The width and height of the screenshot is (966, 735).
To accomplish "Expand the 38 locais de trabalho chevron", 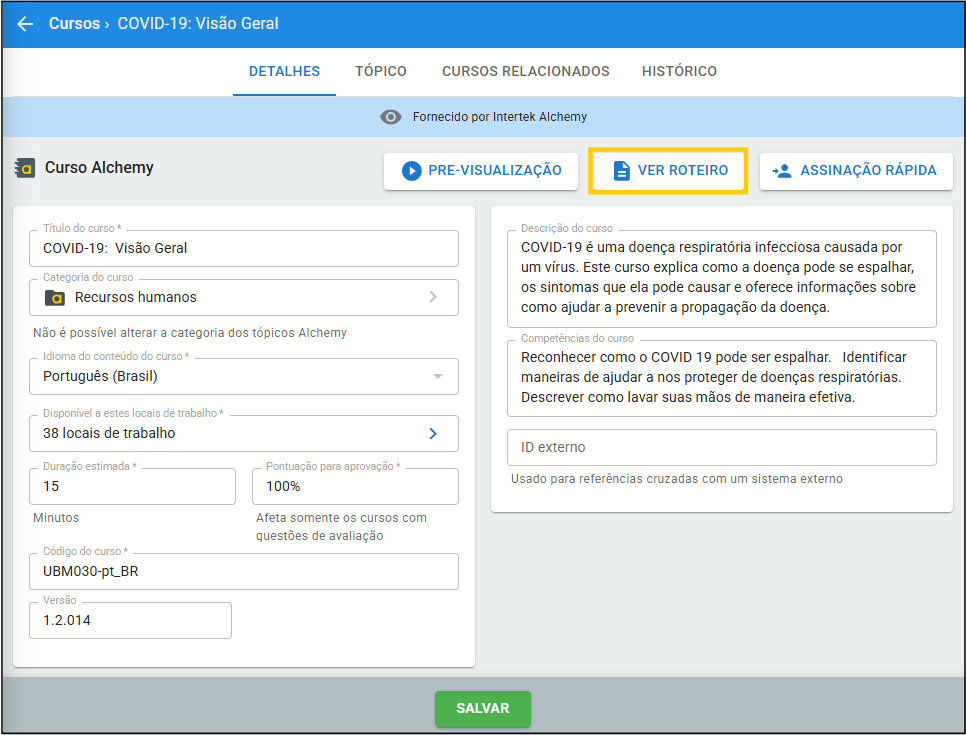I will [433, 434].
